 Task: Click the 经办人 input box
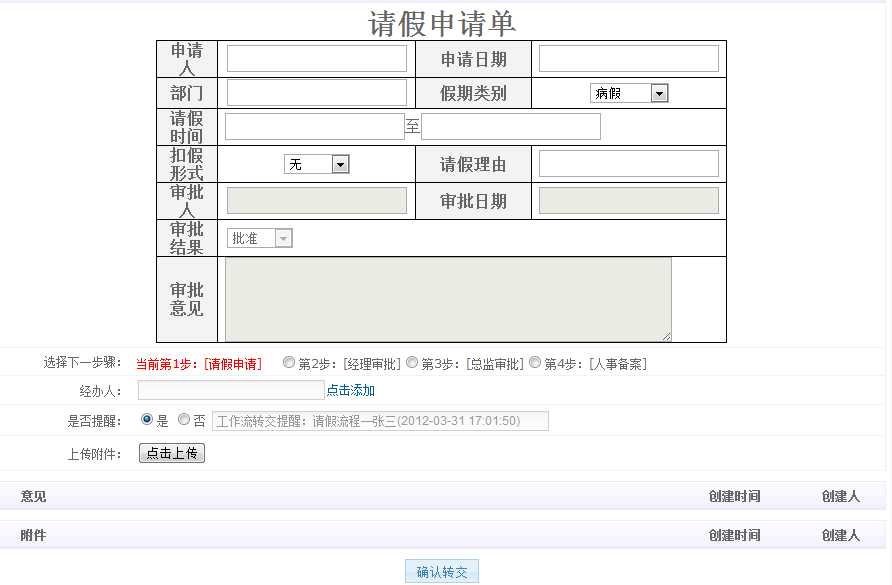coord(230,390)
